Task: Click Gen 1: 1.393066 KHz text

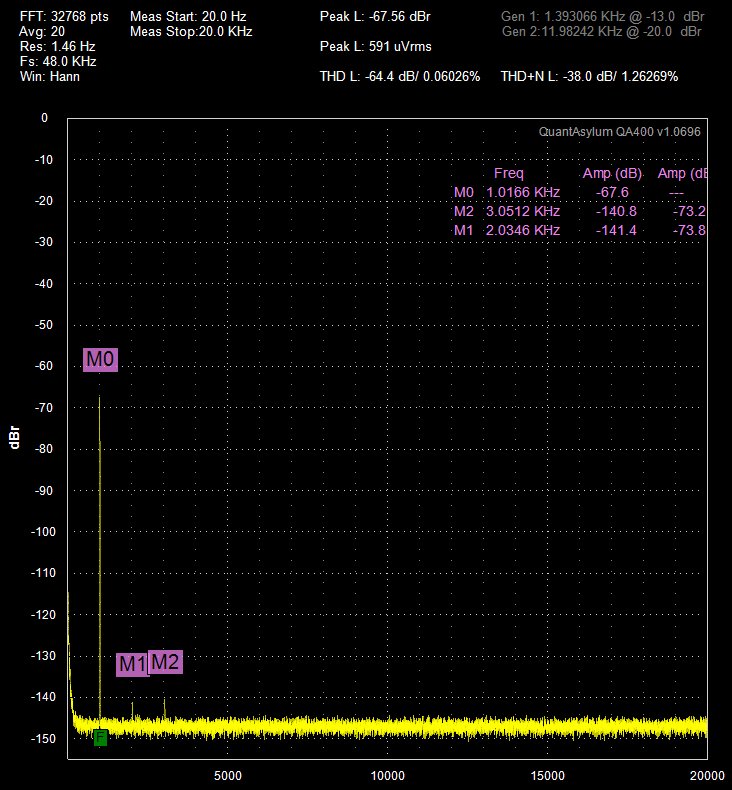Action: [603, 17]
